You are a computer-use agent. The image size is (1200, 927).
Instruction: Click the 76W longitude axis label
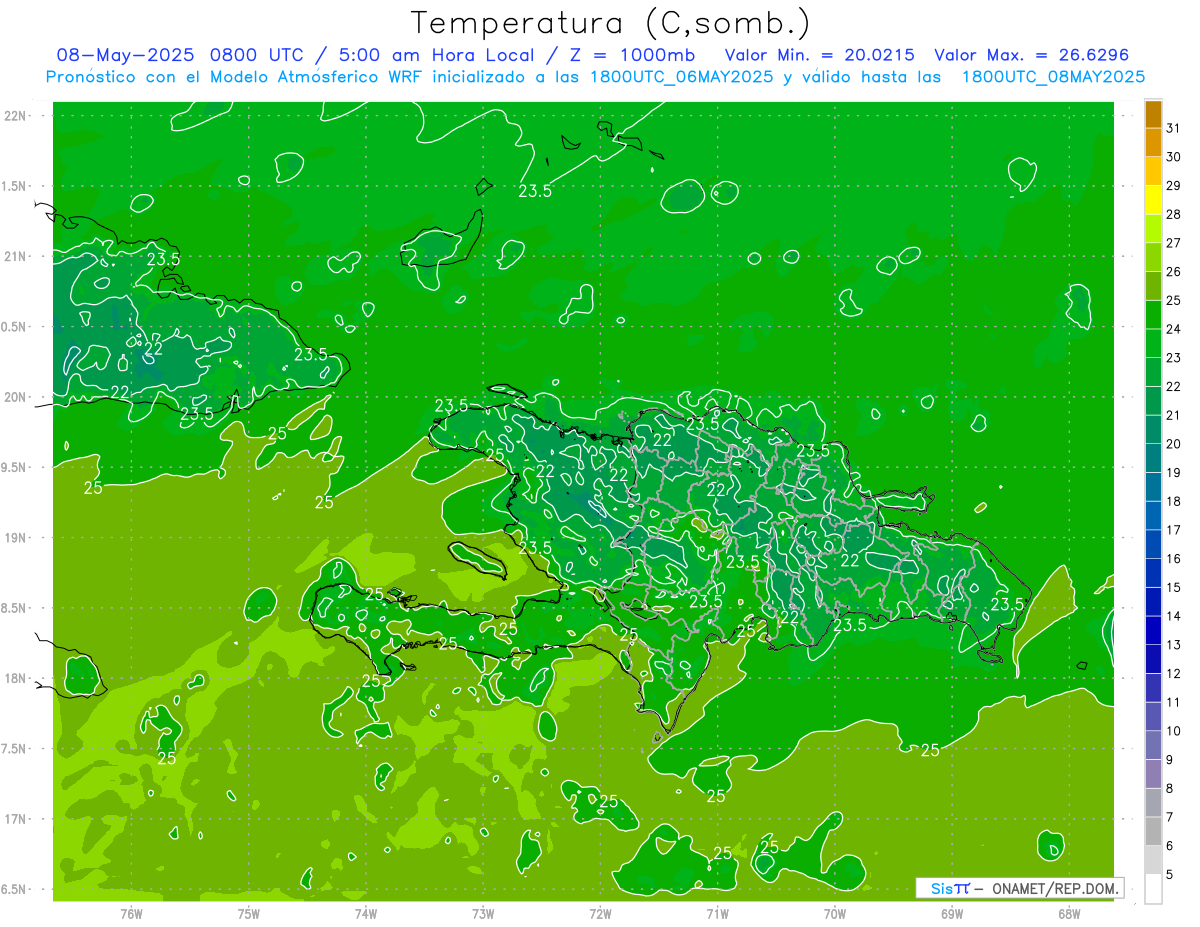131,913
